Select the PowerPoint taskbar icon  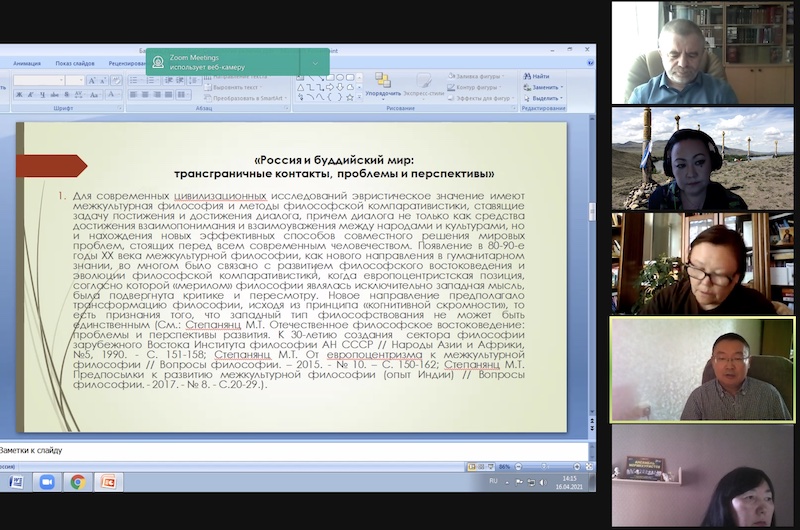click(107, 482)
